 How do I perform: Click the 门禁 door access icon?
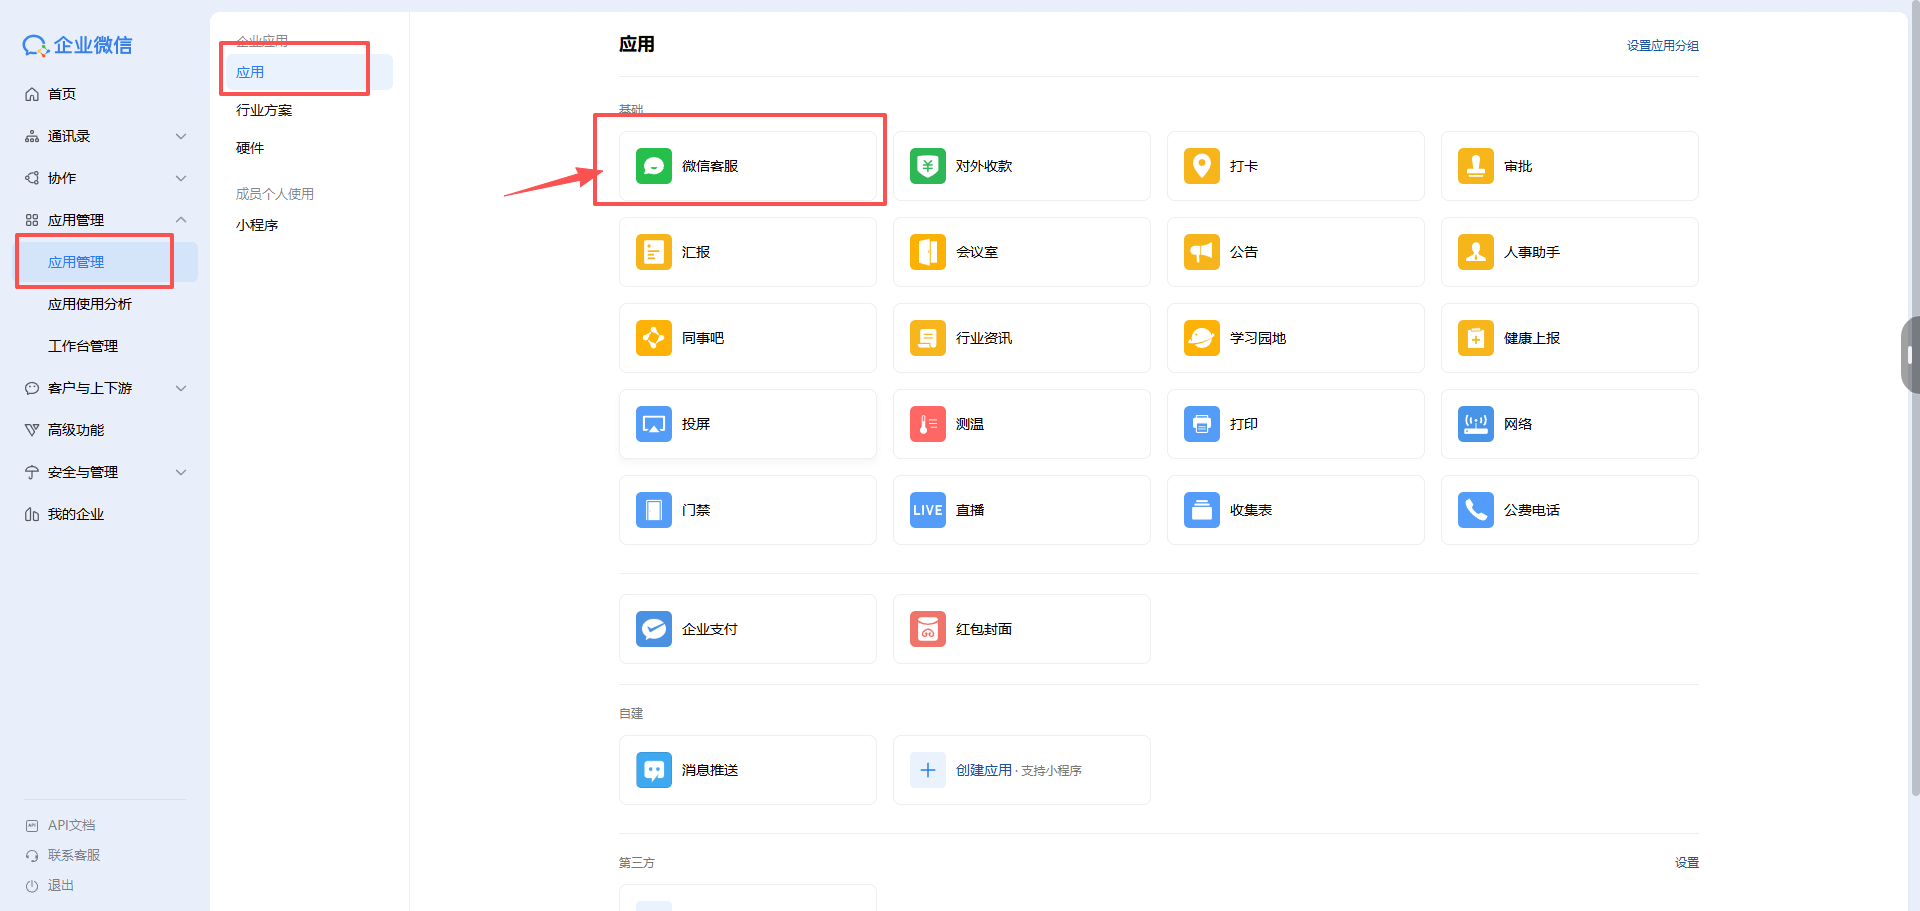pyautogui.click(x=654, y=510)
